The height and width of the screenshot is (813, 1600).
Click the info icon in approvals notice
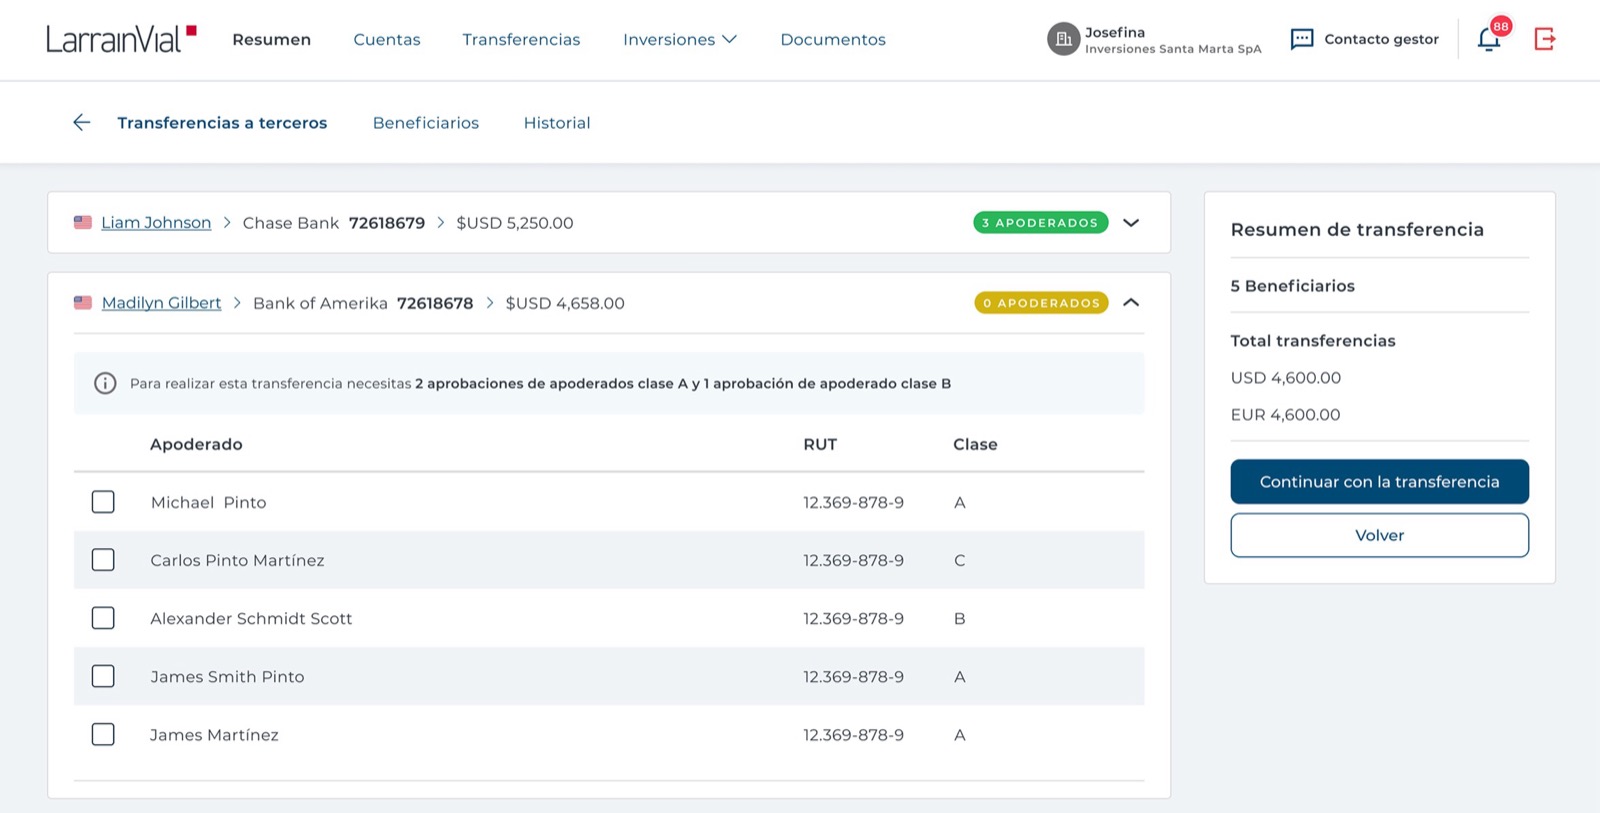click(105, 383)
